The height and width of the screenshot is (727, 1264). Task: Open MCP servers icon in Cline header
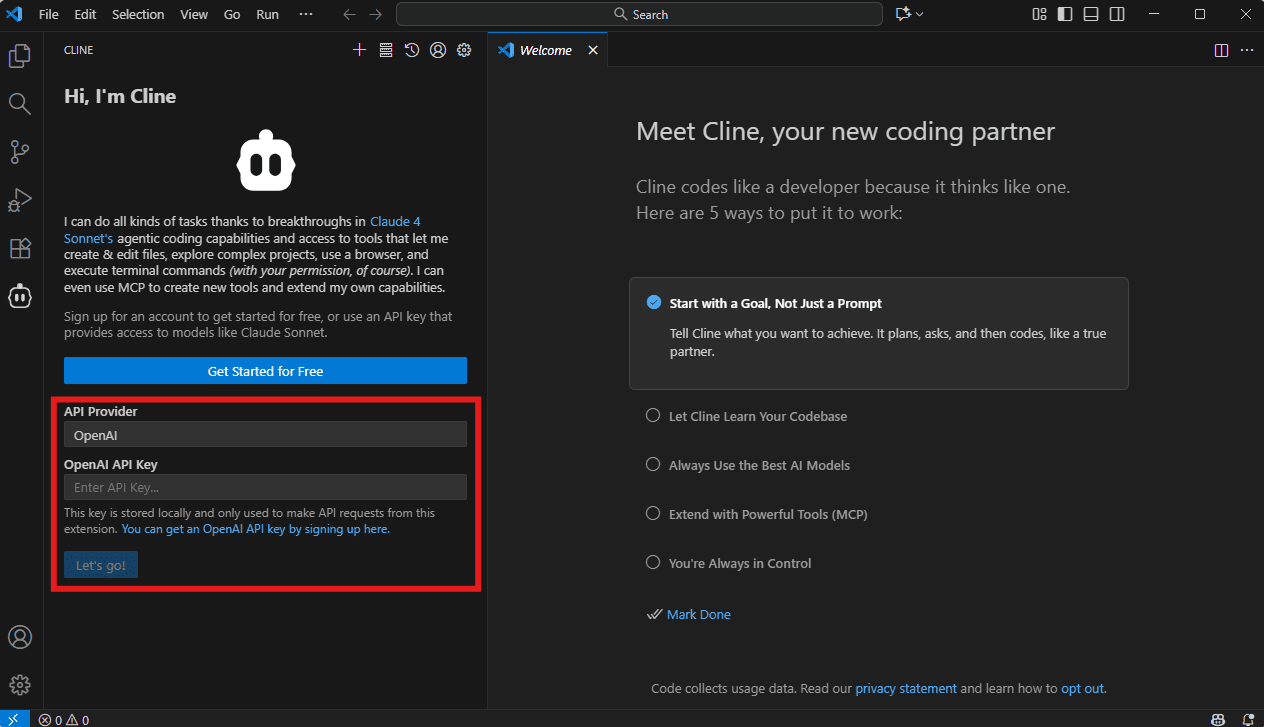tap(386, 50)
